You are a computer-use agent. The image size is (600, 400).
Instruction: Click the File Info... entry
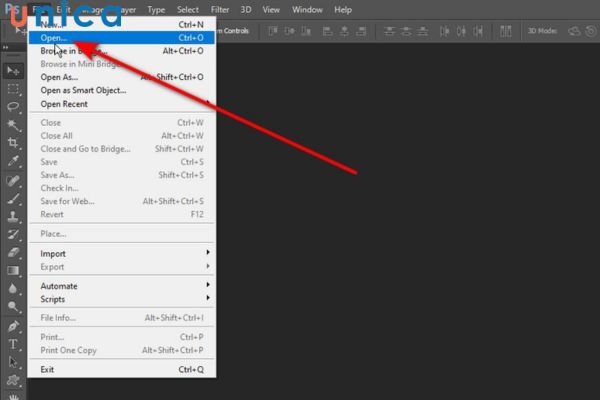(122, 318)
